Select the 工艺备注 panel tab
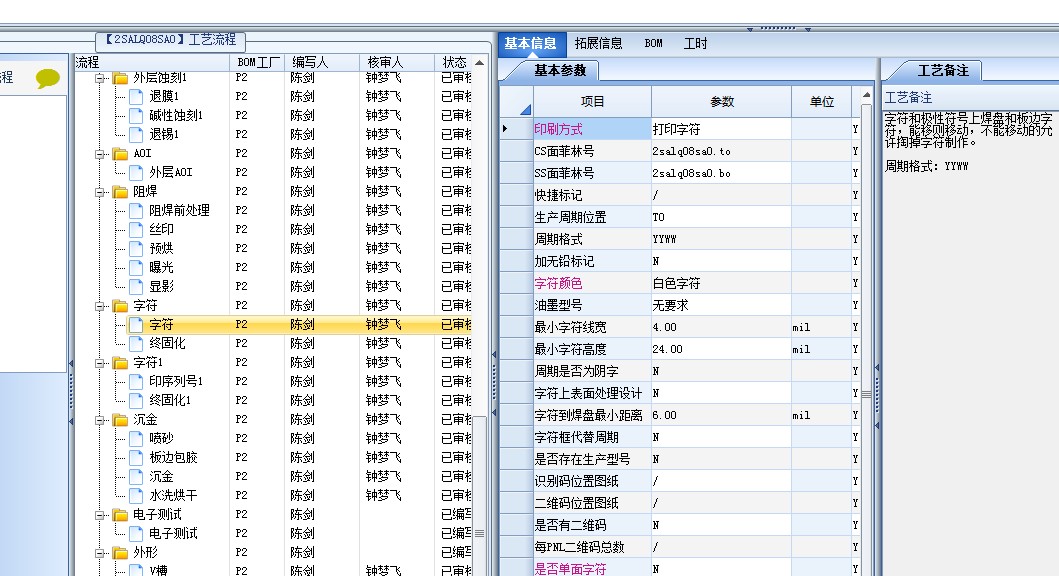Viewport: 1059px width, 576px height. 943,70
